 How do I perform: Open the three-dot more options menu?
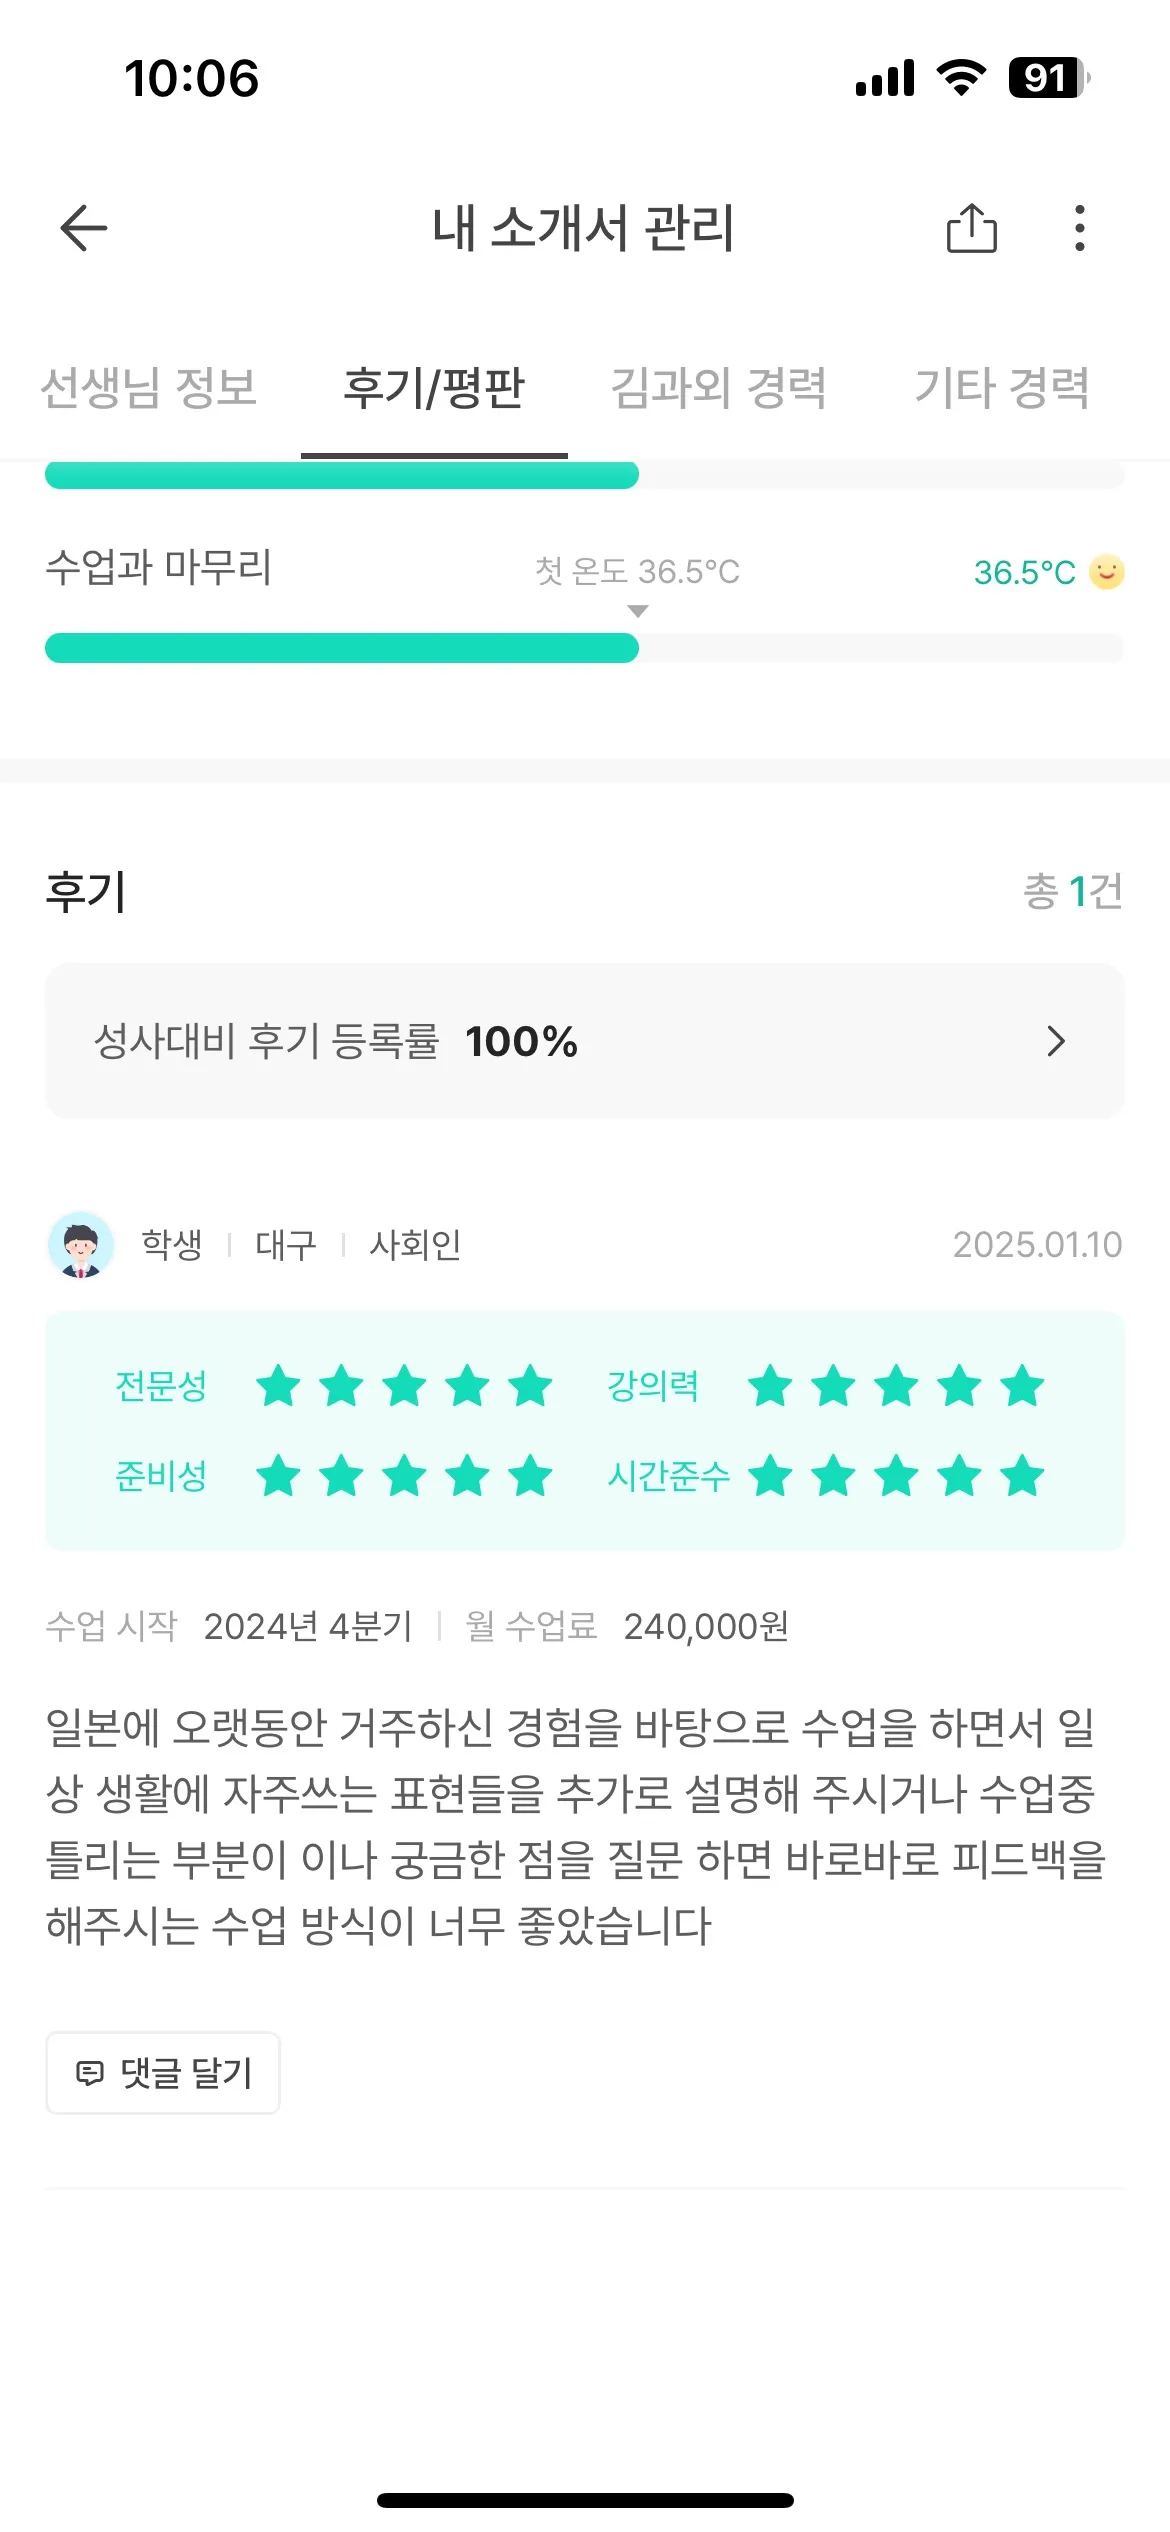(x=1079, y=228)
